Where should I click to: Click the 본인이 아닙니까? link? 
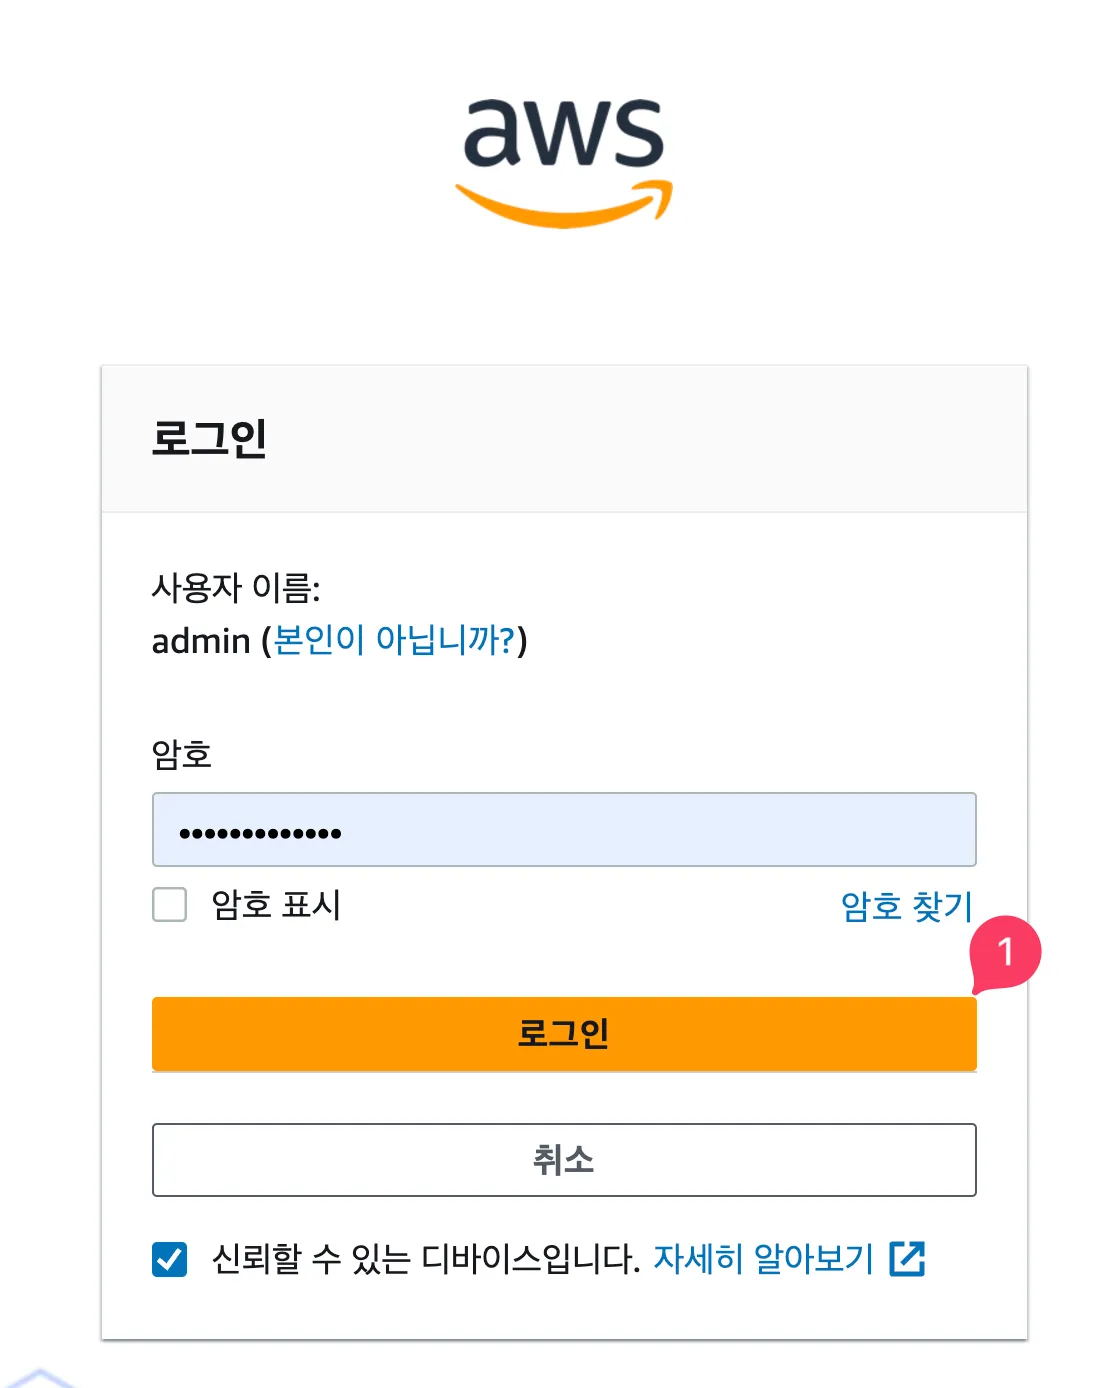coord(394,640)
